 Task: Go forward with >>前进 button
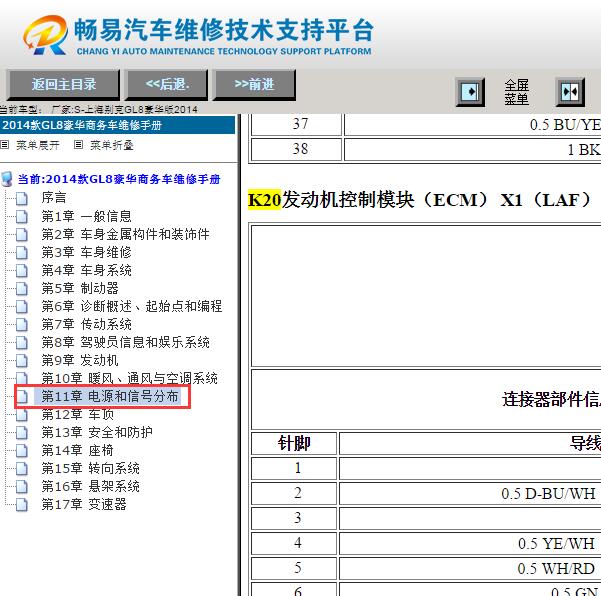[x=254, y=84]
